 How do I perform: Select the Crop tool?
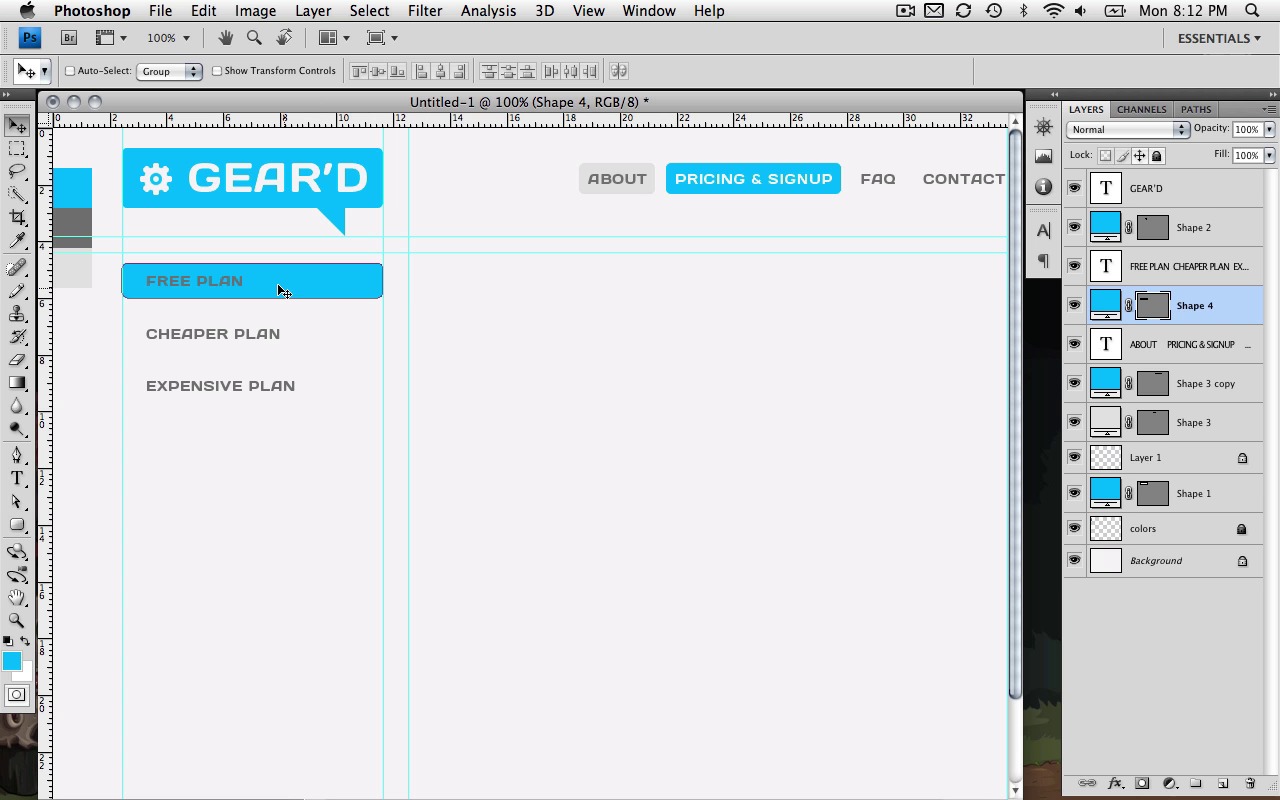pyautogui.click(x=17, y=218)
